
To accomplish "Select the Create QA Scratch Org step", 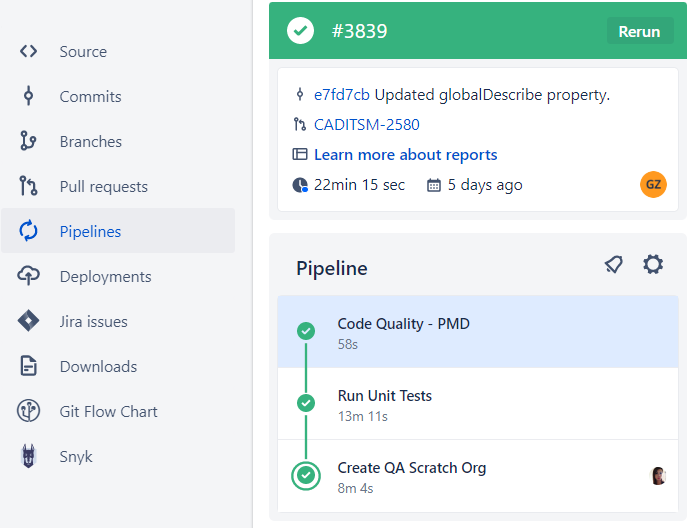I will click(x=478, y=476).
